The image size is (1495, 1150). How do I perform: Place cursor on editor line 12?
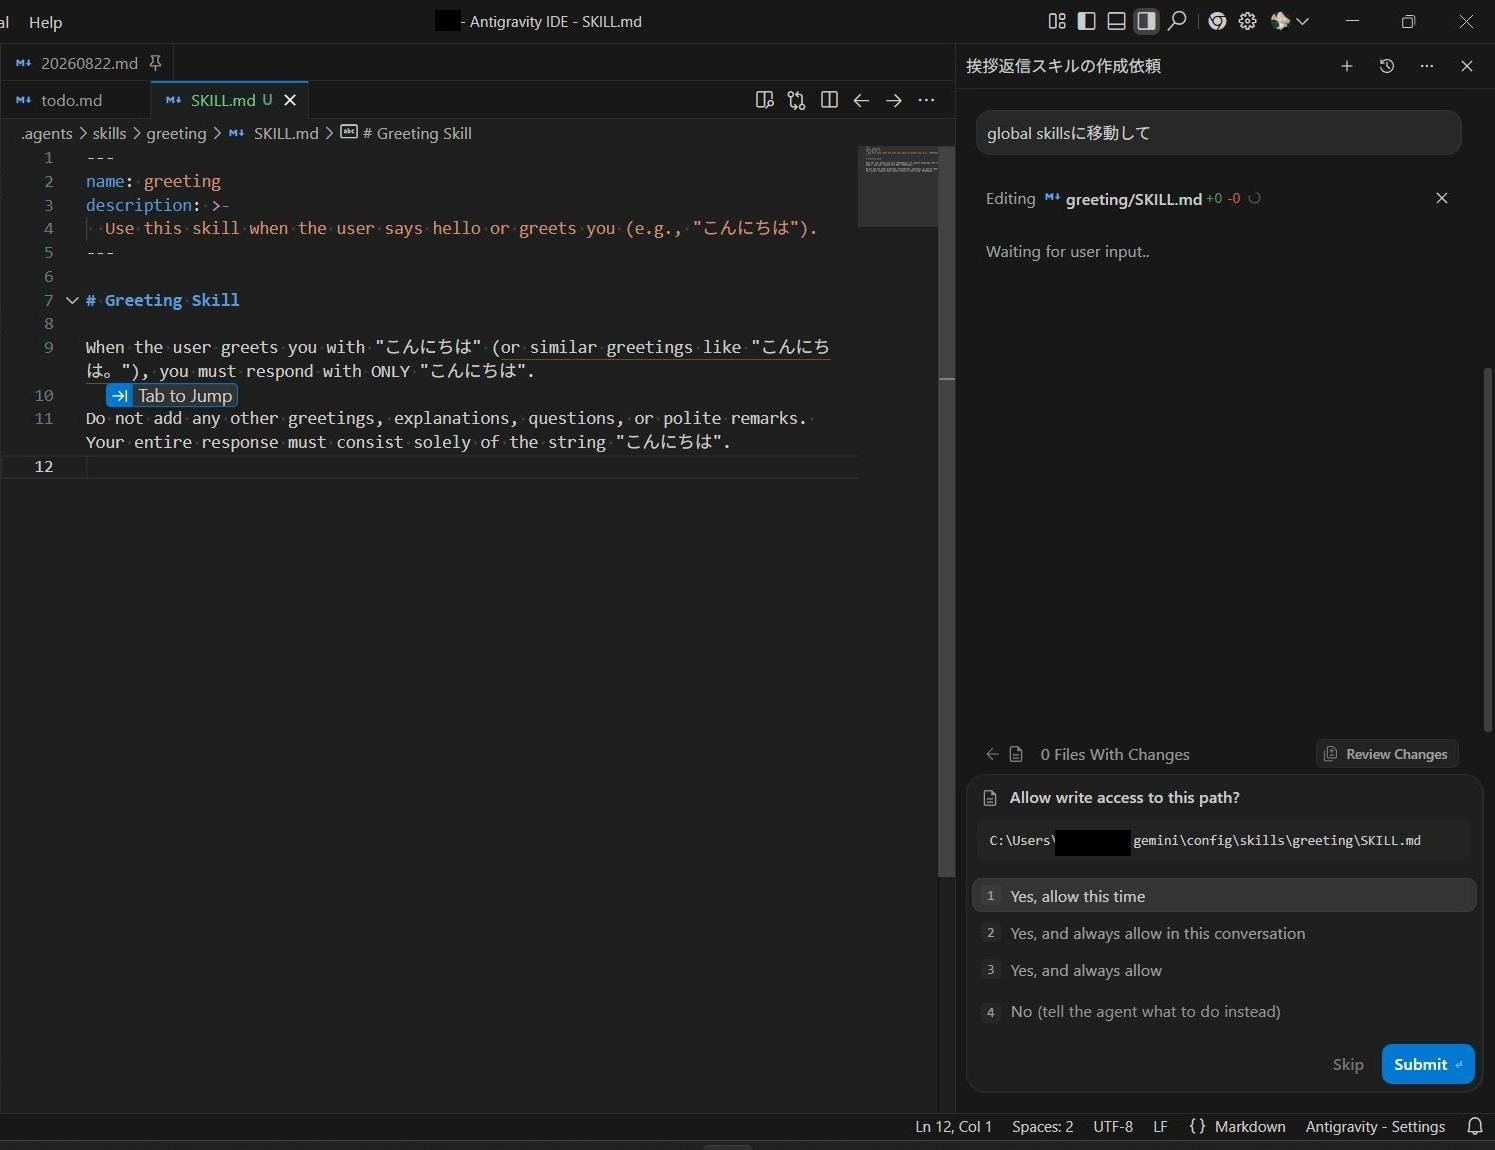coord(470,466)
